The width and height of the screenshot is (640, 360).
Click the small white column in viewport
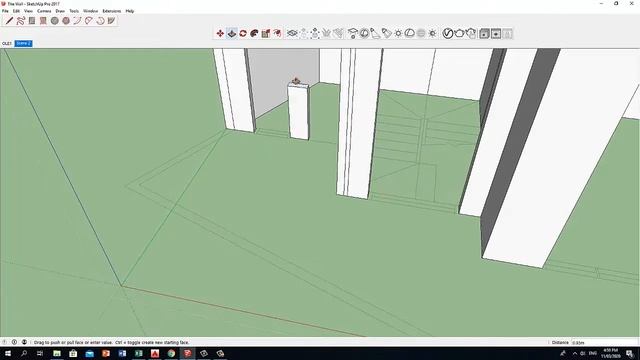click(298, 110)
